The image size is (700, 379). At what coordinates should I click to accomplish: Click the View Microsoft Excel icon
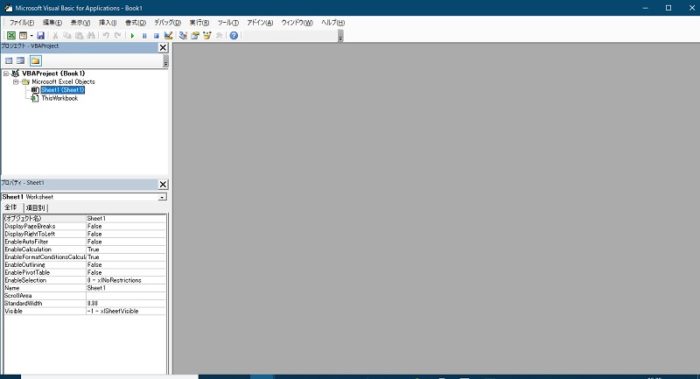[x=11, y=36]
